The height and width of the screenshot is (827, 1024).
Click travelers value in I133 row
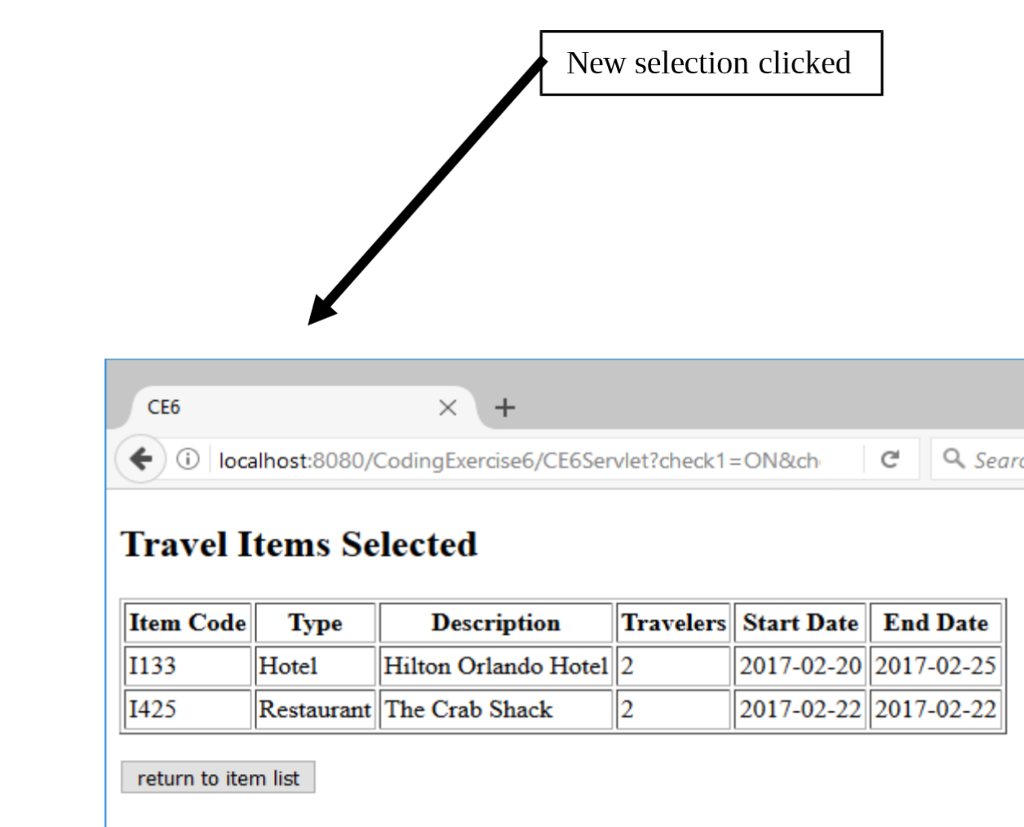pyautogui.click(x=673, y=666)
